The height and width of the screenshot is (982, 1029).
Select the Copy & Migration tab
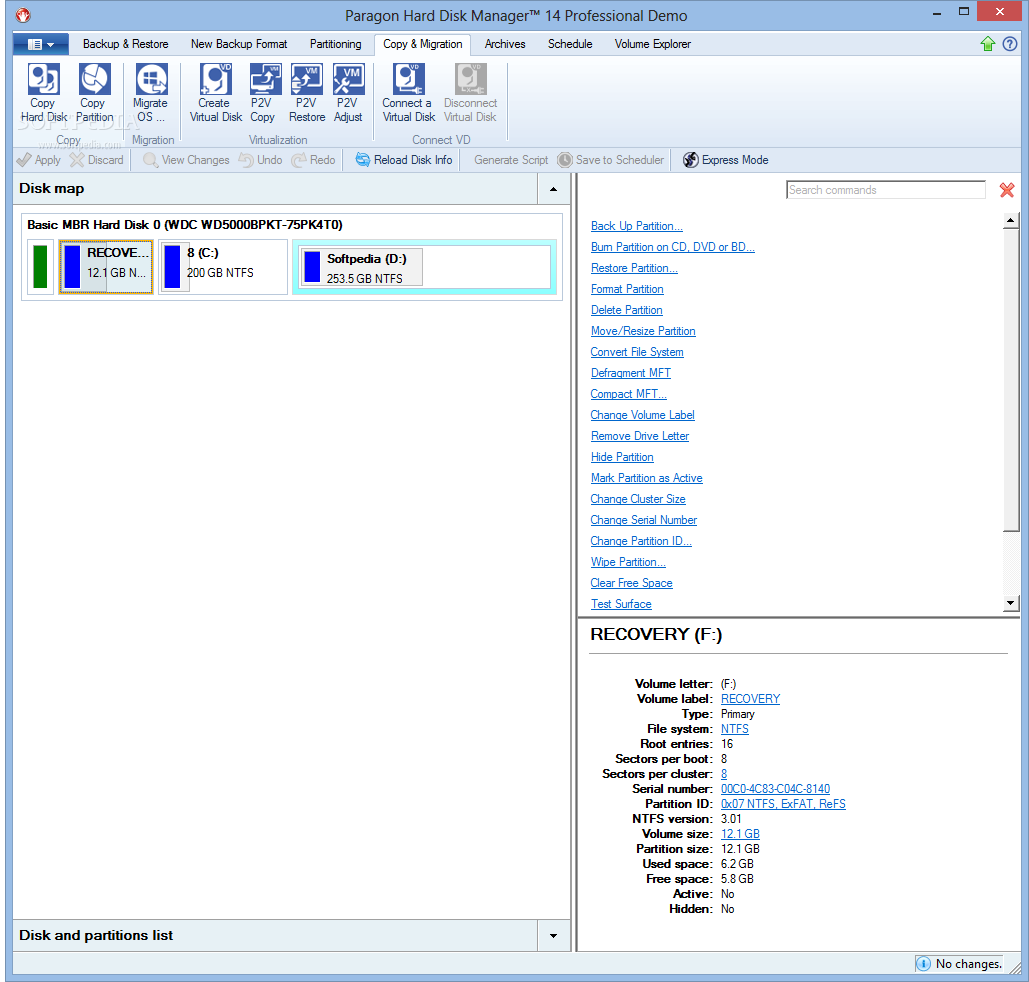click(x=423, y=44)
